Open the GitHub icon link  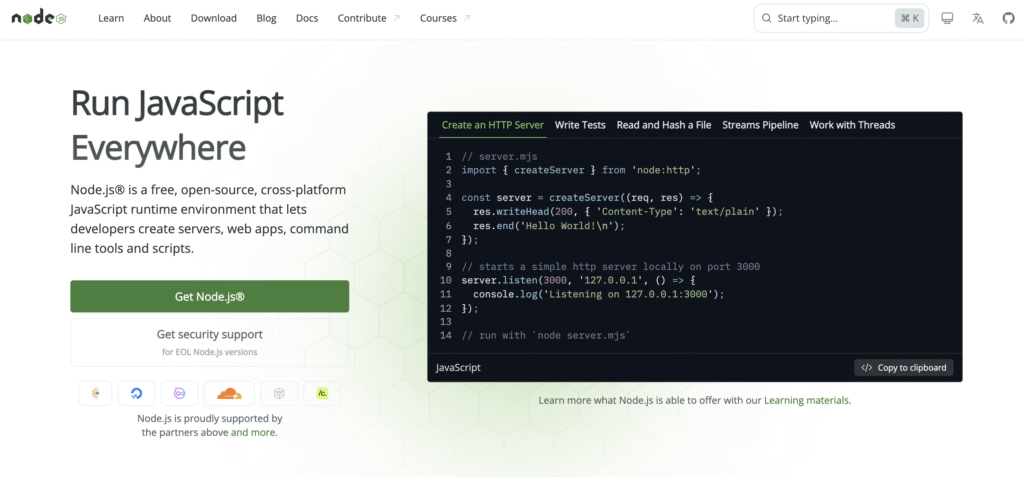[x=1008, y=18]
